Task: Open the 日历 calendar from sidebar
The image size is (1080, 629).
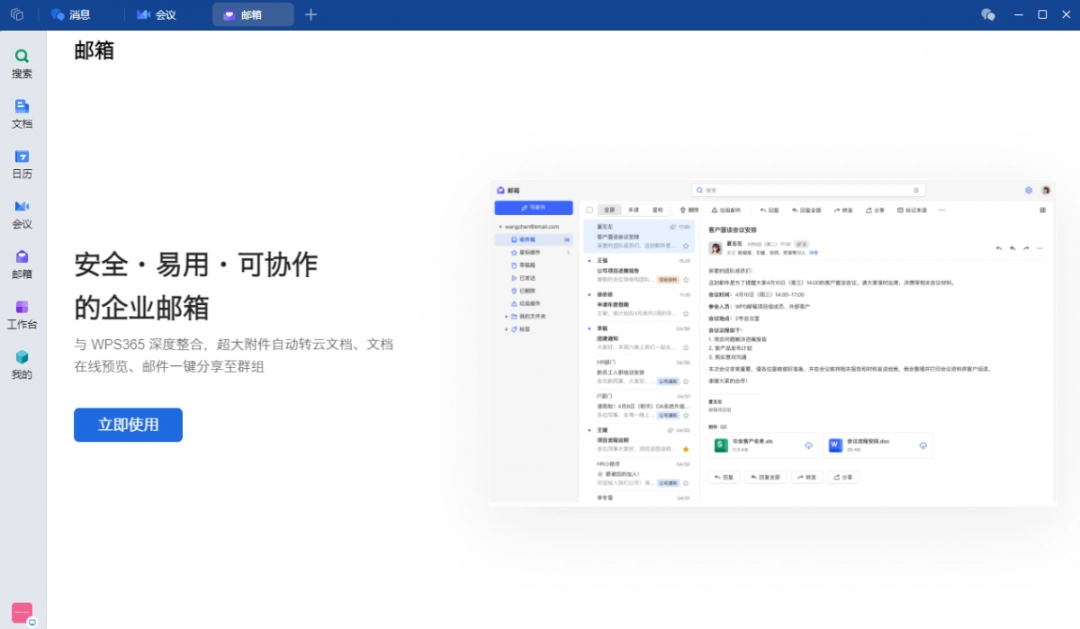Action: pyautogui.click(x=22, y=162)
